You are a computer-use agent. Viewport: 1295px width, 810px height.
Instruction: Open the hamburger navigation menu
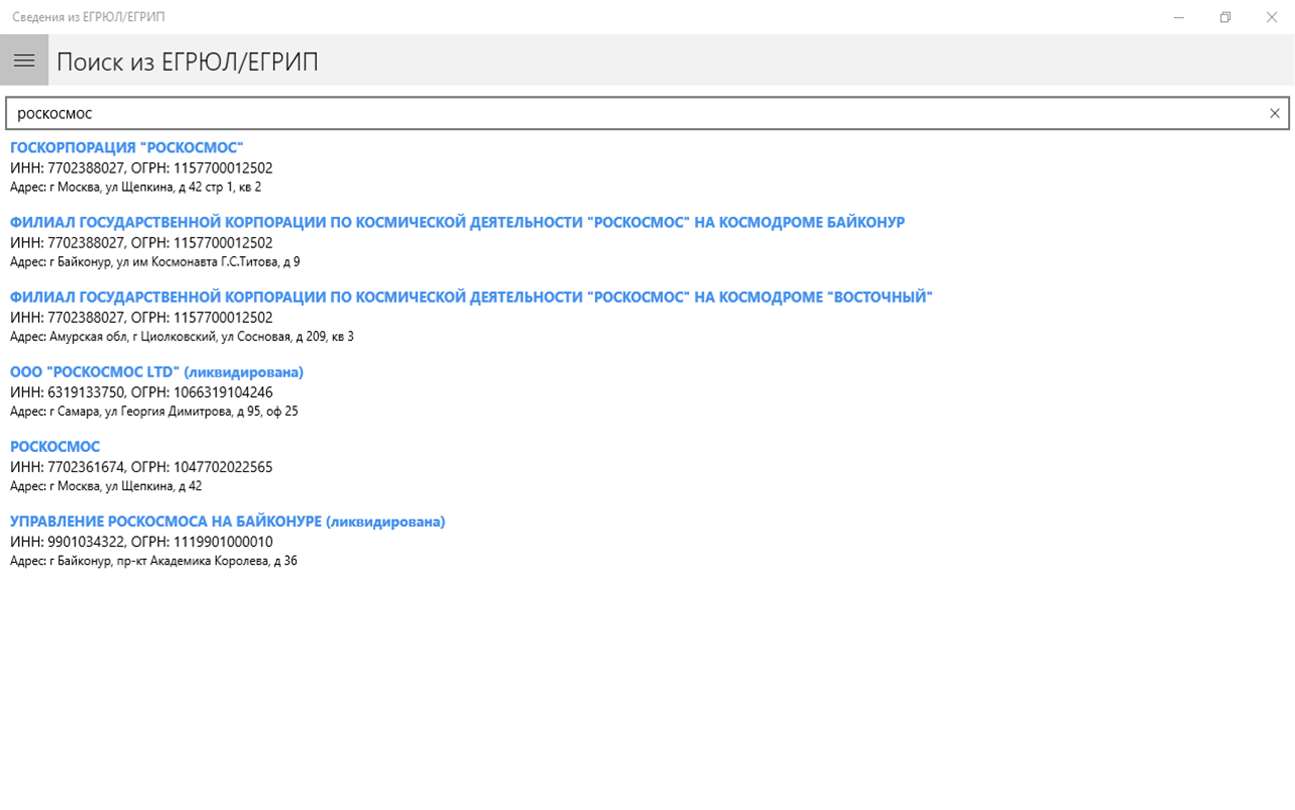coord(24,61)
